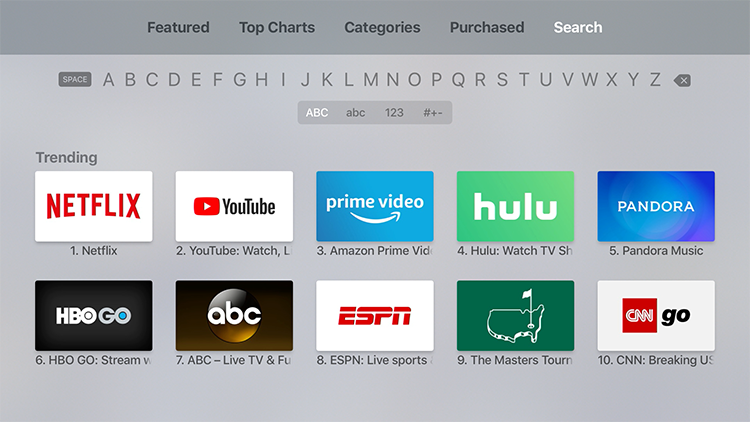Select the YouTube app icon
The image size is (750, 422).
(234, 206)
